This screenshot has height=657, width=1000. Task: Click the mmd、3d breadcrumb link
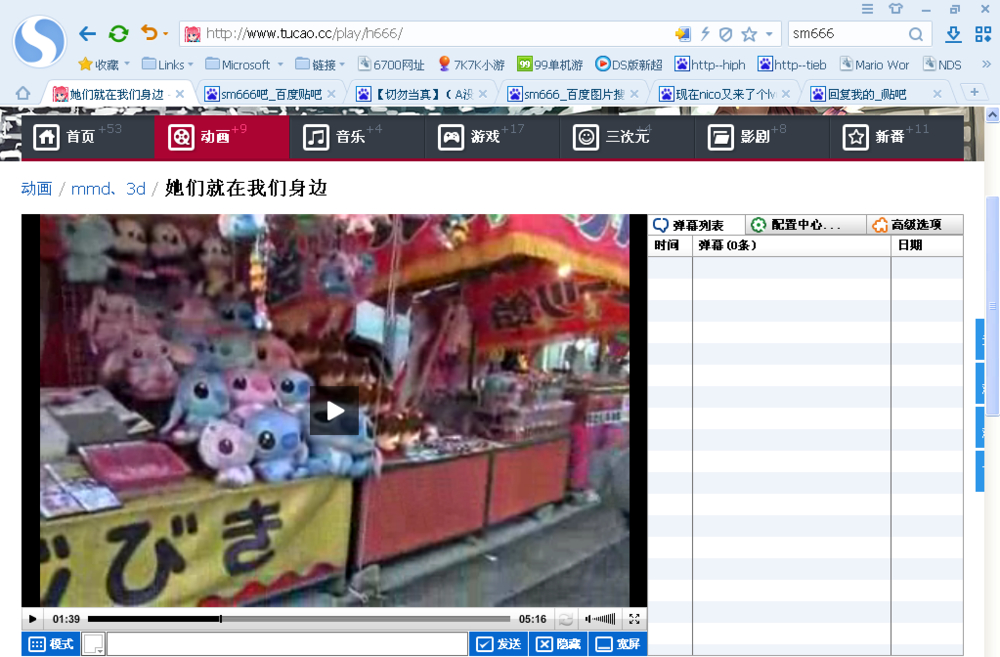108,188
